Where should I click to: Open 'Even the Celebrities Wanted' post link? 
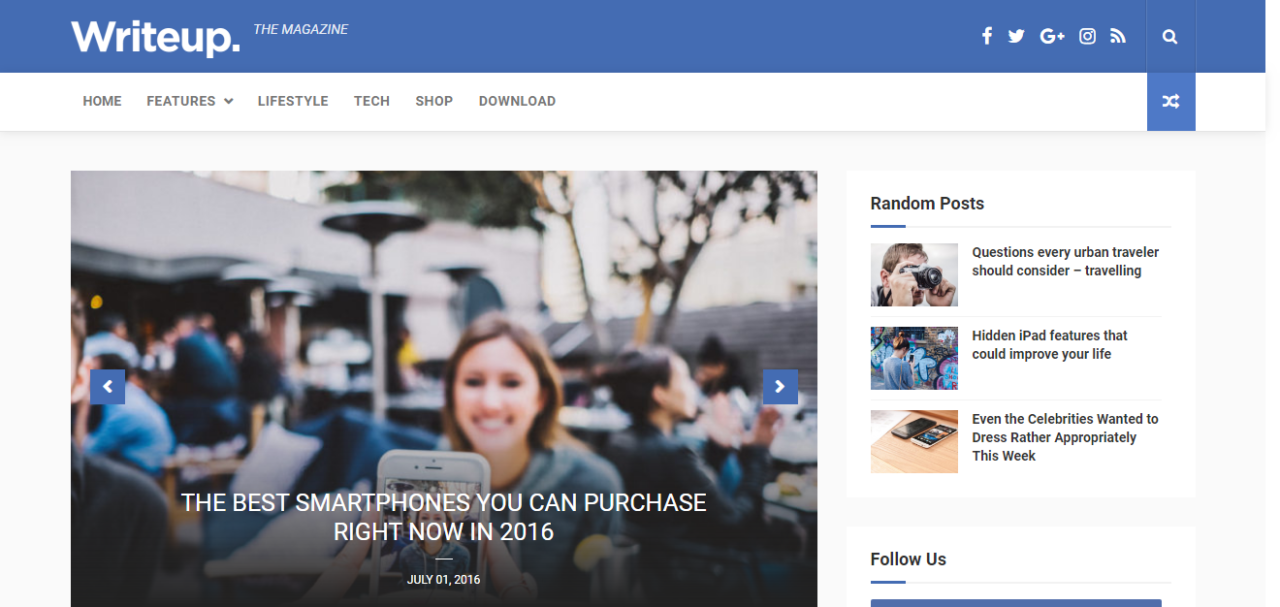pos(1065,437)
